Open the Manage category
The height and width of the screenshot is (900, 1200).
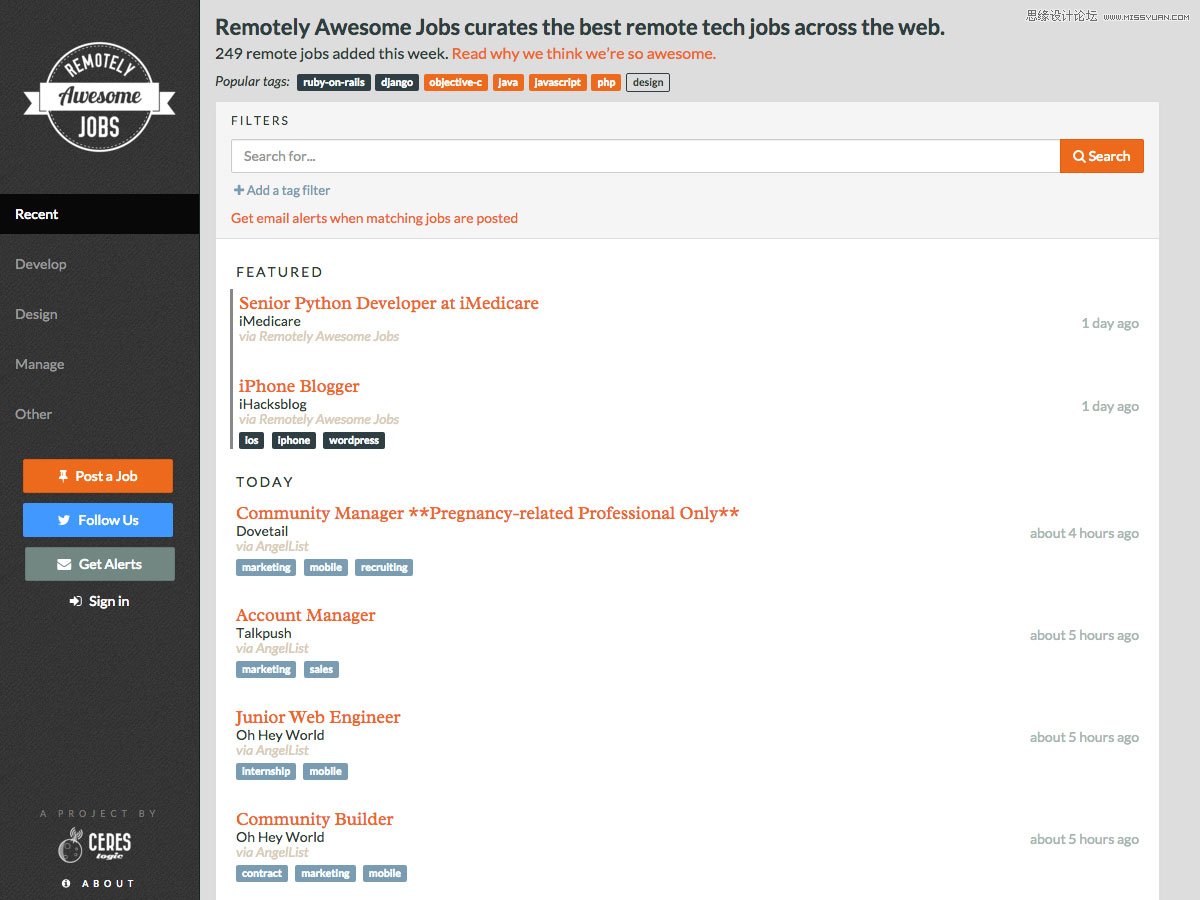click(40, 364)
